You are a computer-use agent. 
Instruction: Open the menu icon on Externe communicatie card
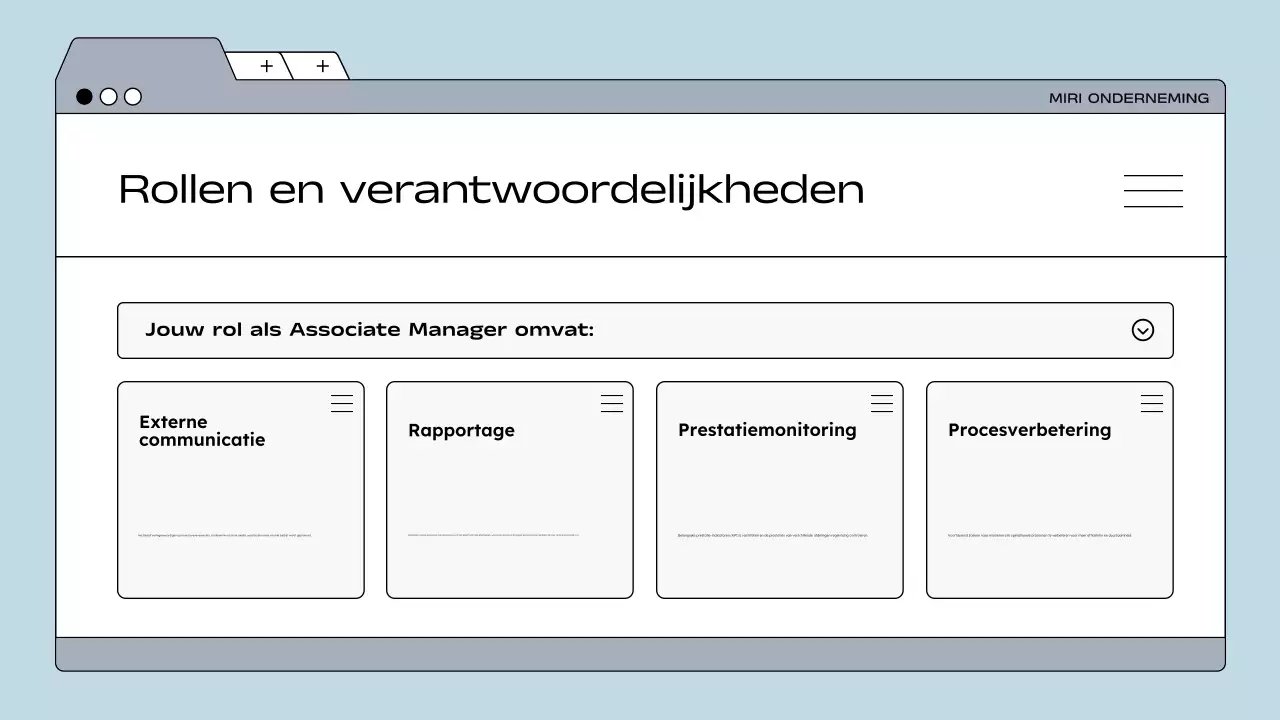pos(342,403)
